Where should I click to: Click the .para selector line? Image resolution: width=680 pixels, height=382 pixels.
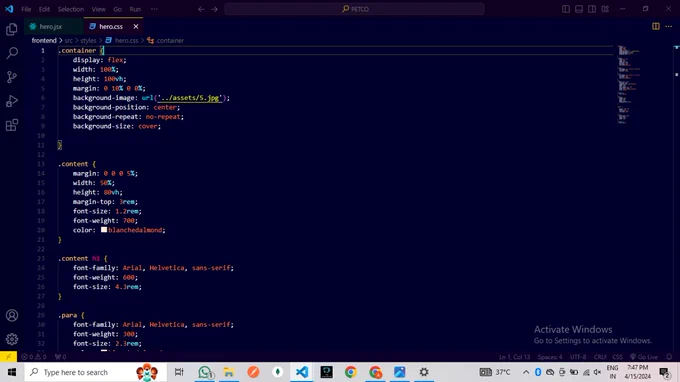click(71, 315)
